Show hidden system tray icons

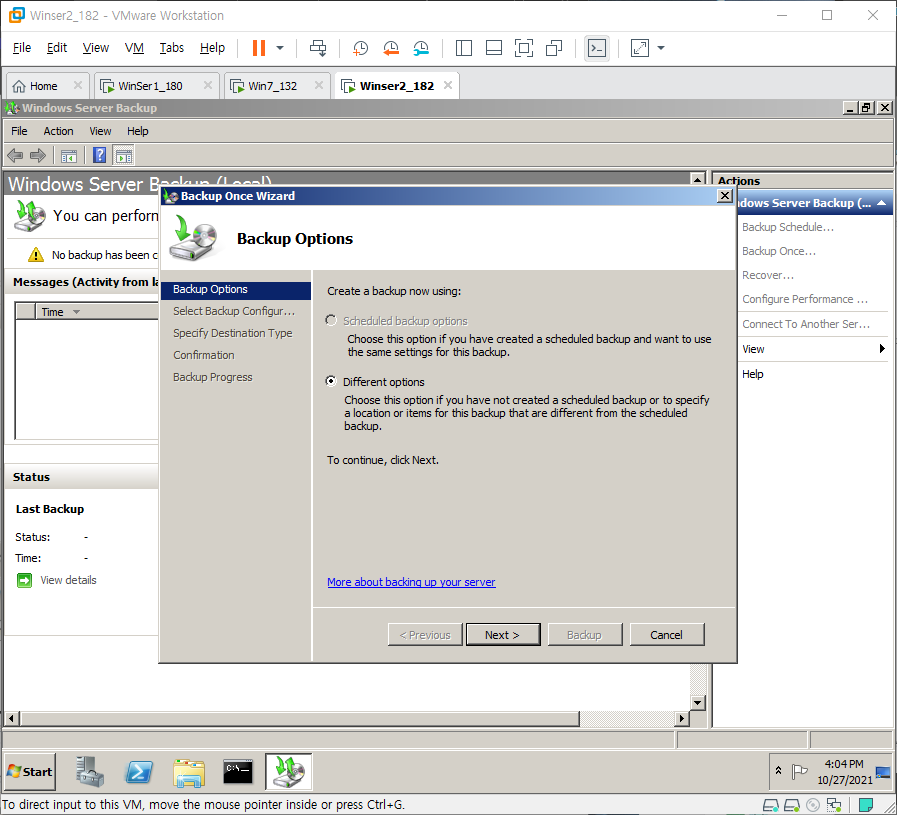778,771
